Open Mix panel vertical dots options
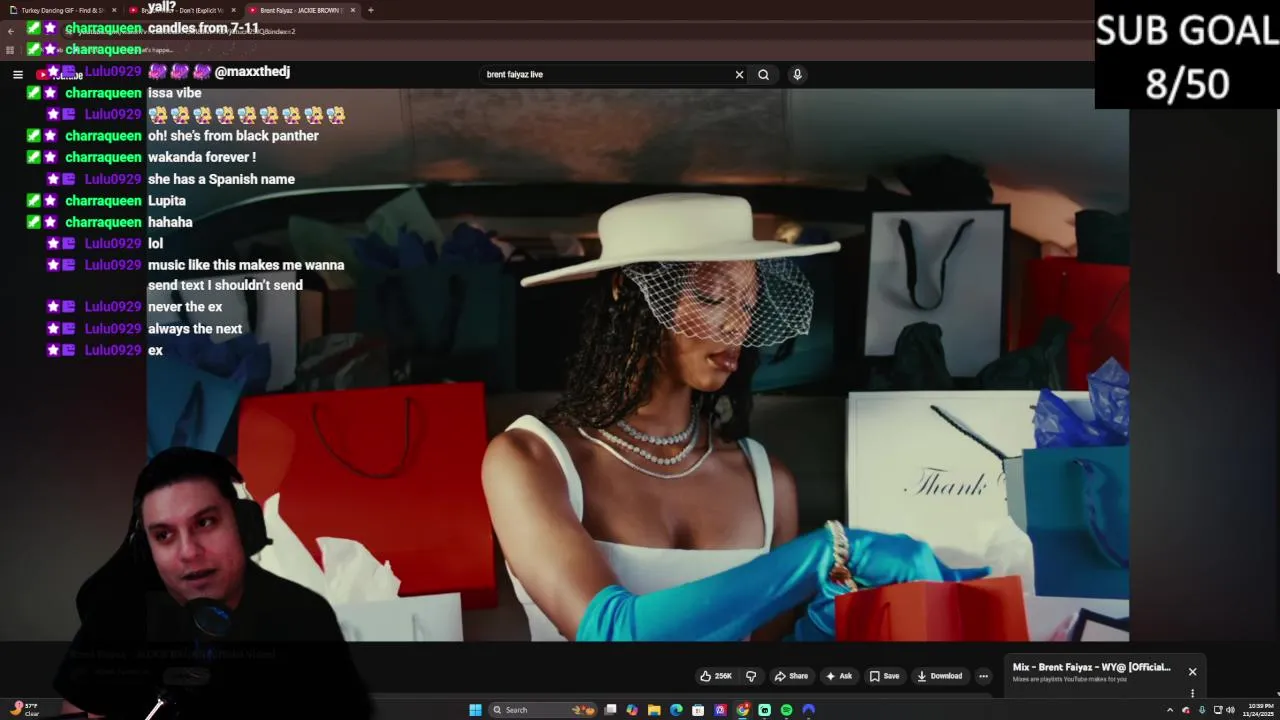1280x720 pixels. point(1192,693)
